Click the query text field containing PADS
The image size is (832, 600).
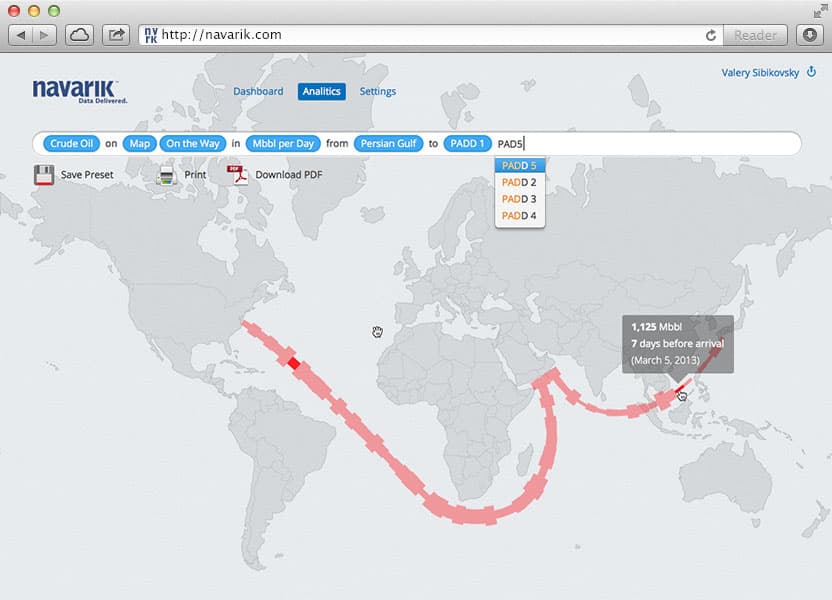point(650,144)
